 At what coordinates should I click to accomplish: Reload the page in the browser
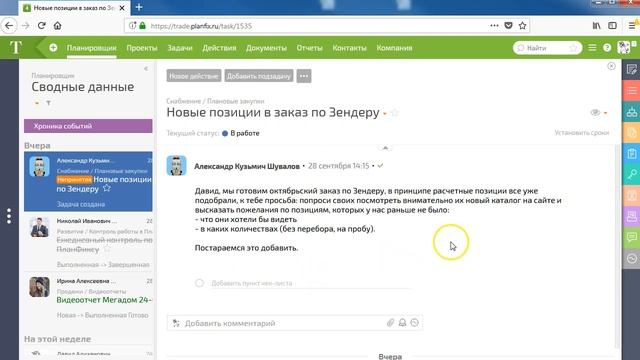tap(41, 25)
